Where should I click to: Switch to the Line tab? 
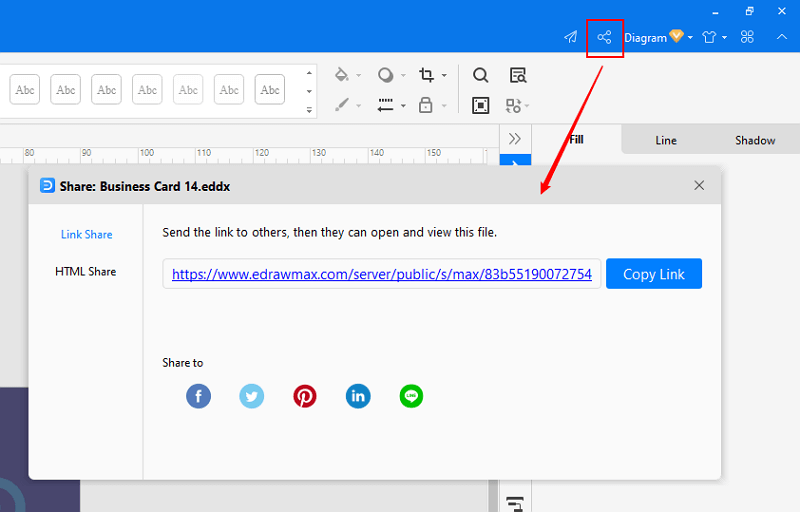point(666,140)
